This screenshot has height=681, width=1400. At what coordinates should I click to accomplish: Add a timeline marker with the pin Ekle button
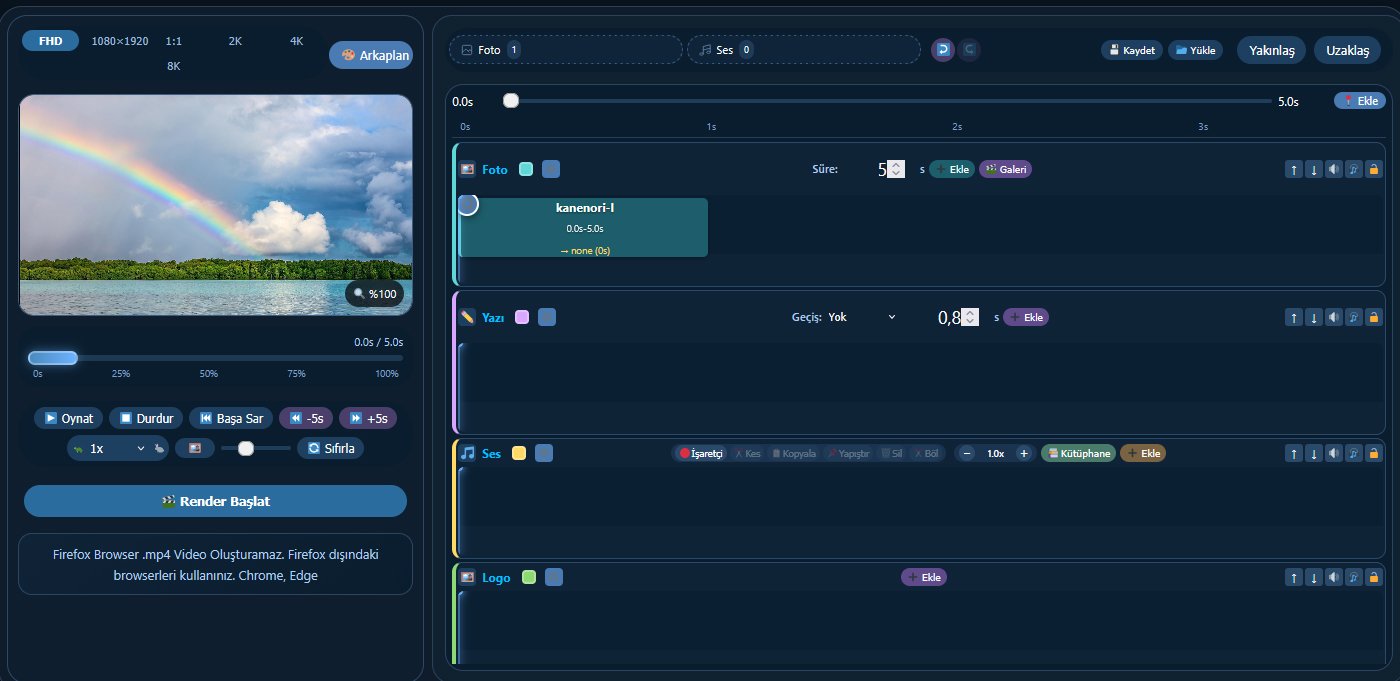click(x=1359, y=101)
